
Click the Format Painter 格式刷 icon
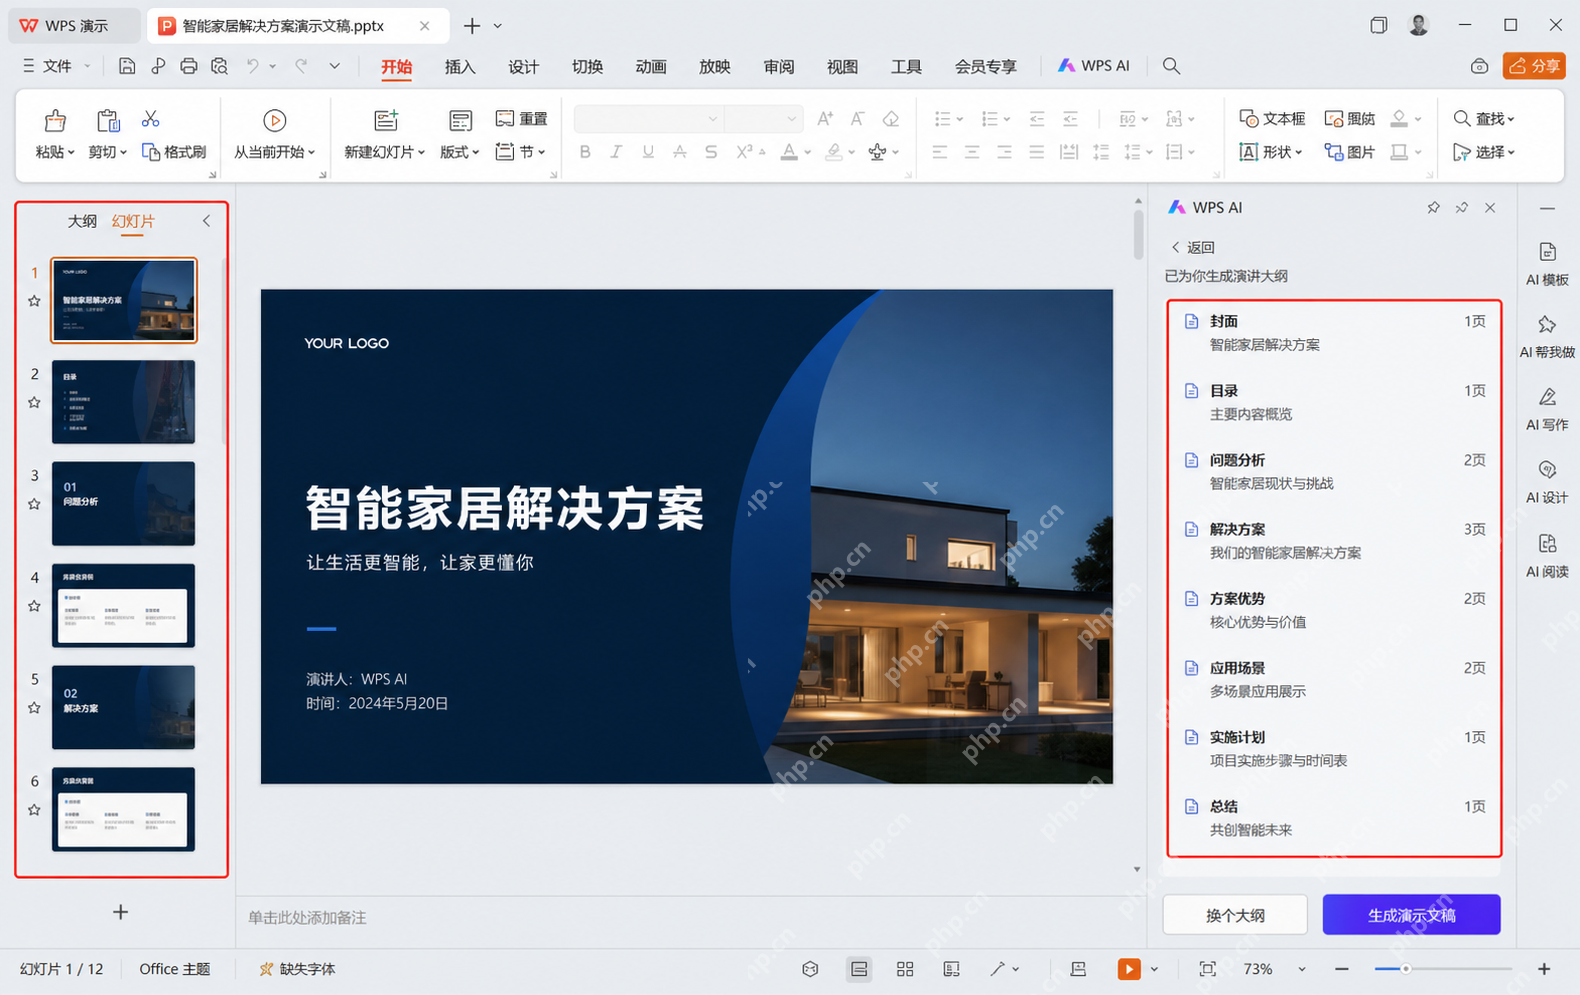pyautogui.click(x=174, y=152)
